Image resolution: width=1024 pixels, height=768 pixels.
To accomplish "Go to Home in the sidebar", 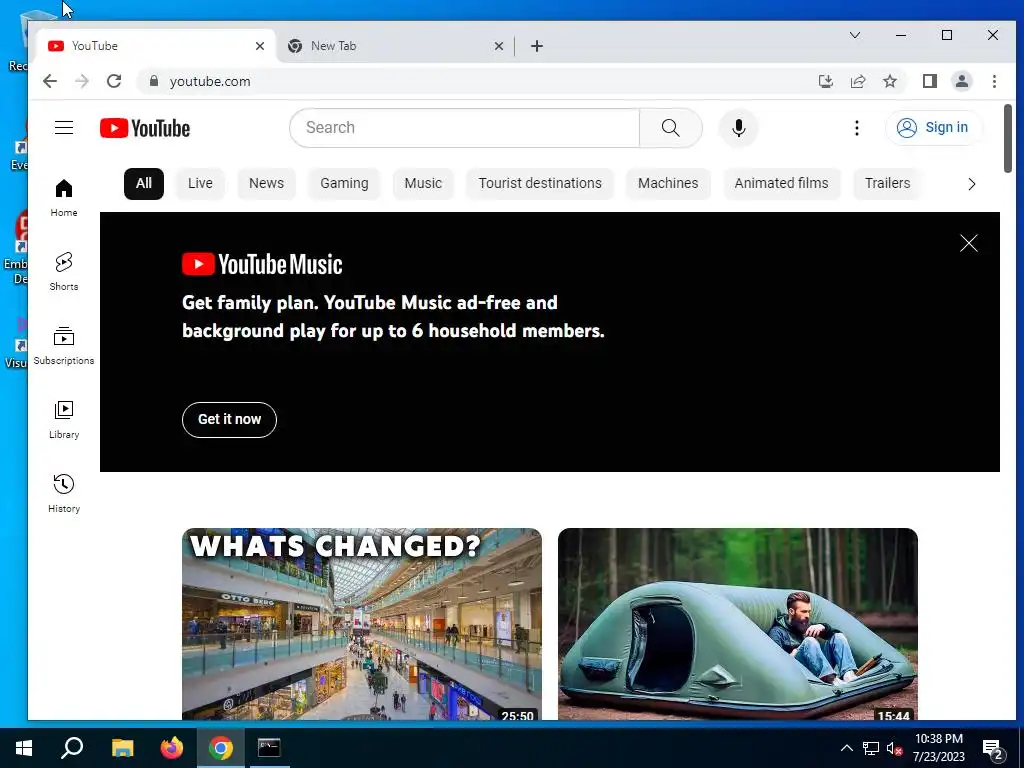I will (64, 198).
